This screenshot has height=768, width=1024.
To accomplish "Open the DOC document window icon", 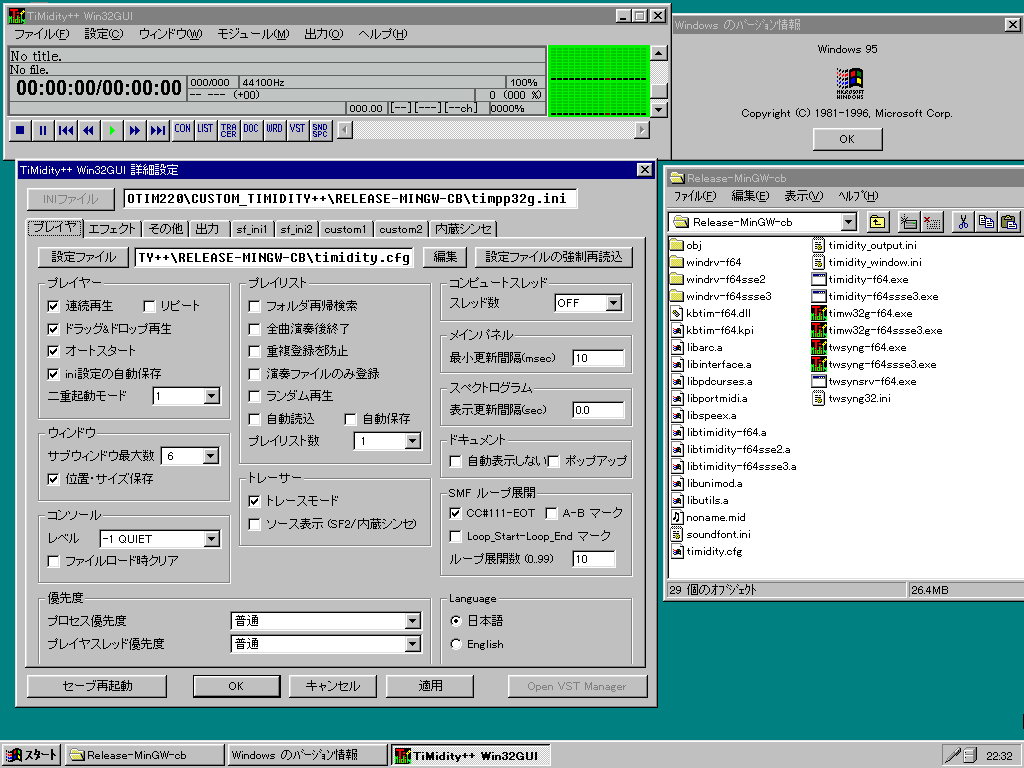I will (x=251, y=130).
